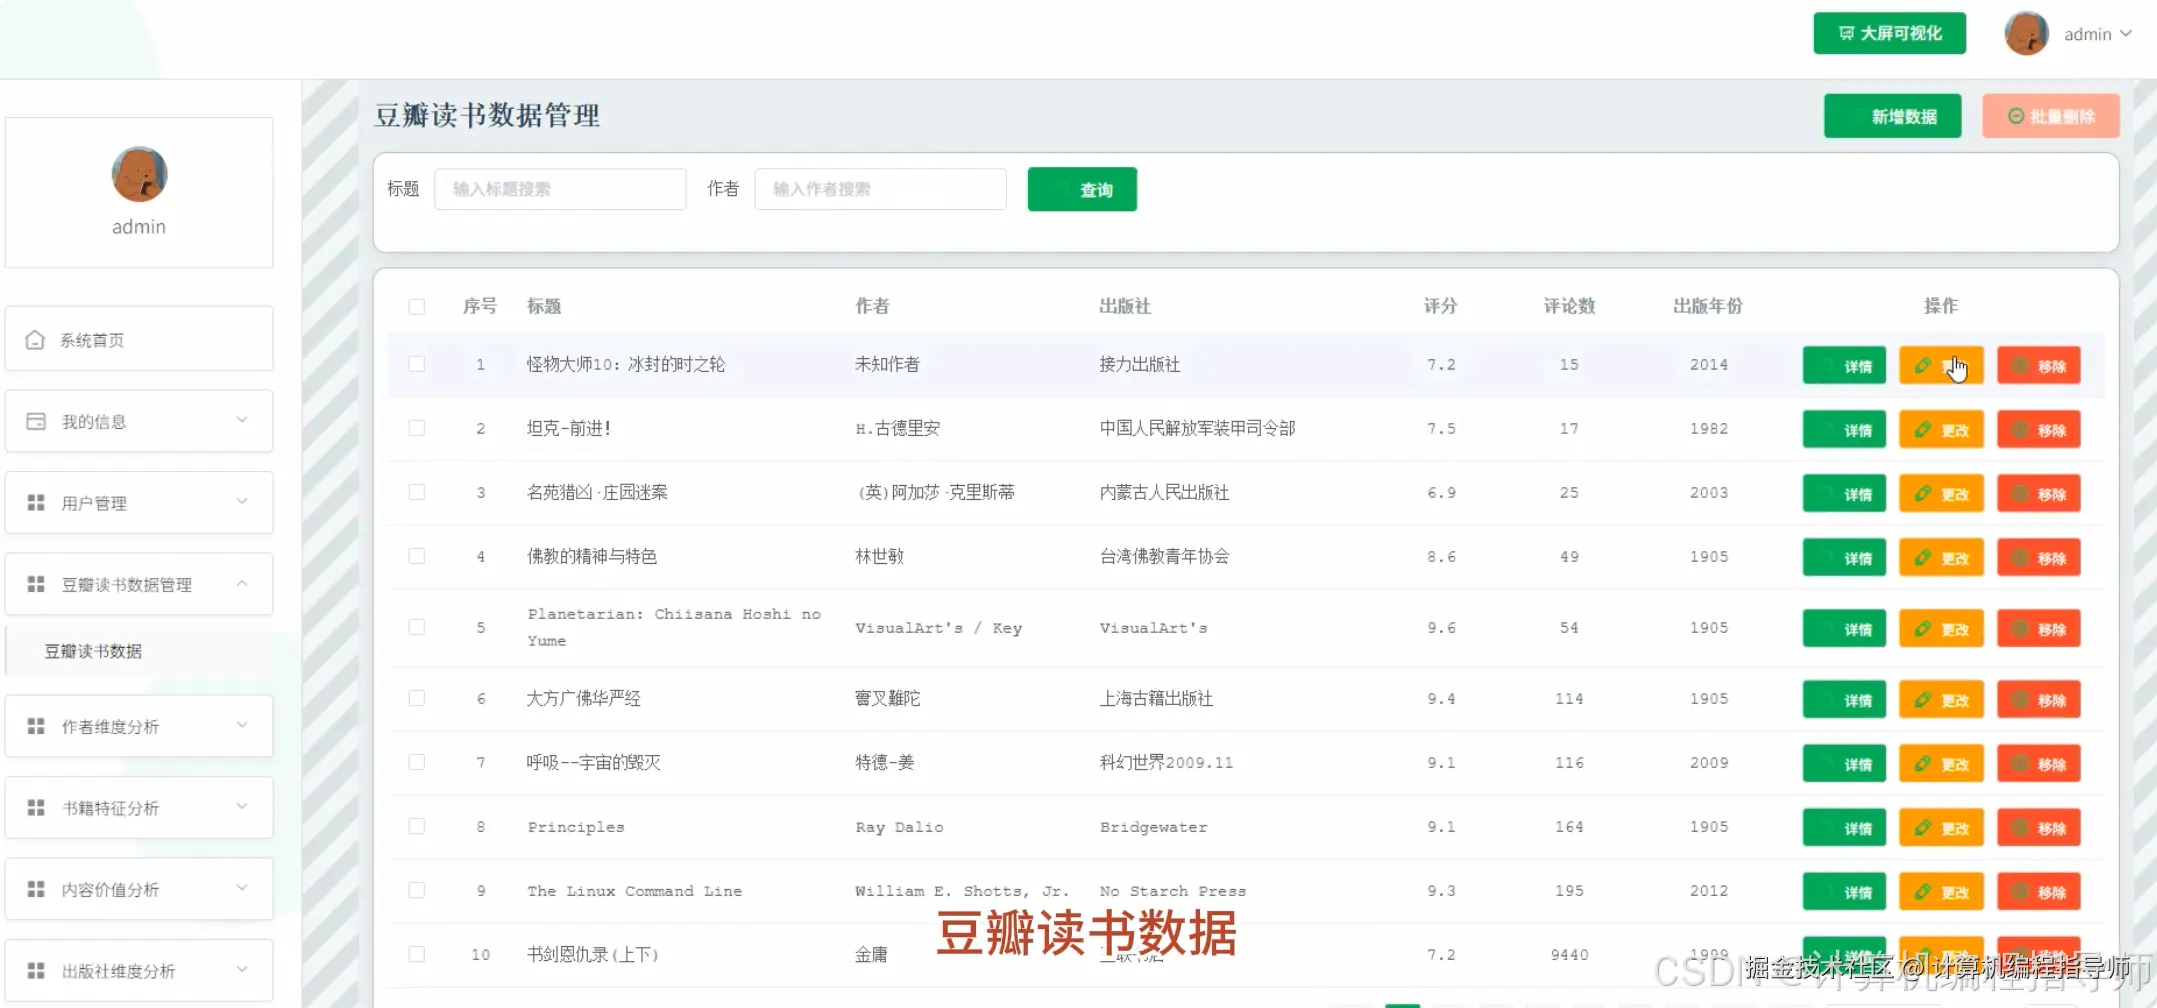Expand the 我的信息 chevron

click(x=242, y=420)
